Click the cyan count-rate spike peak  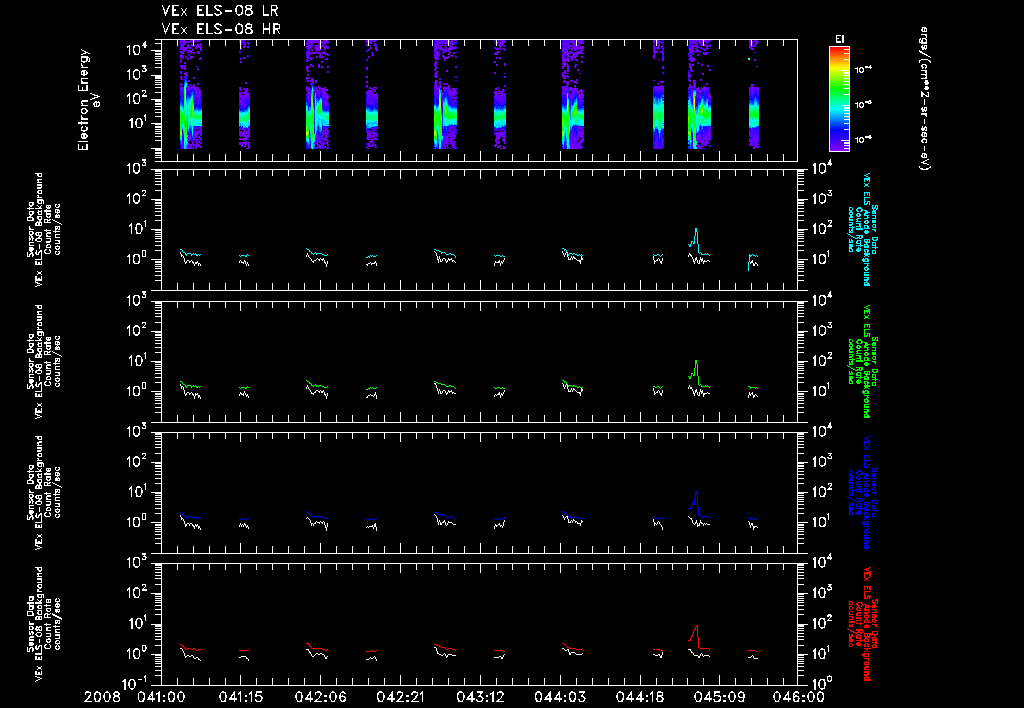pyautogui.click(x=696, y=229)
